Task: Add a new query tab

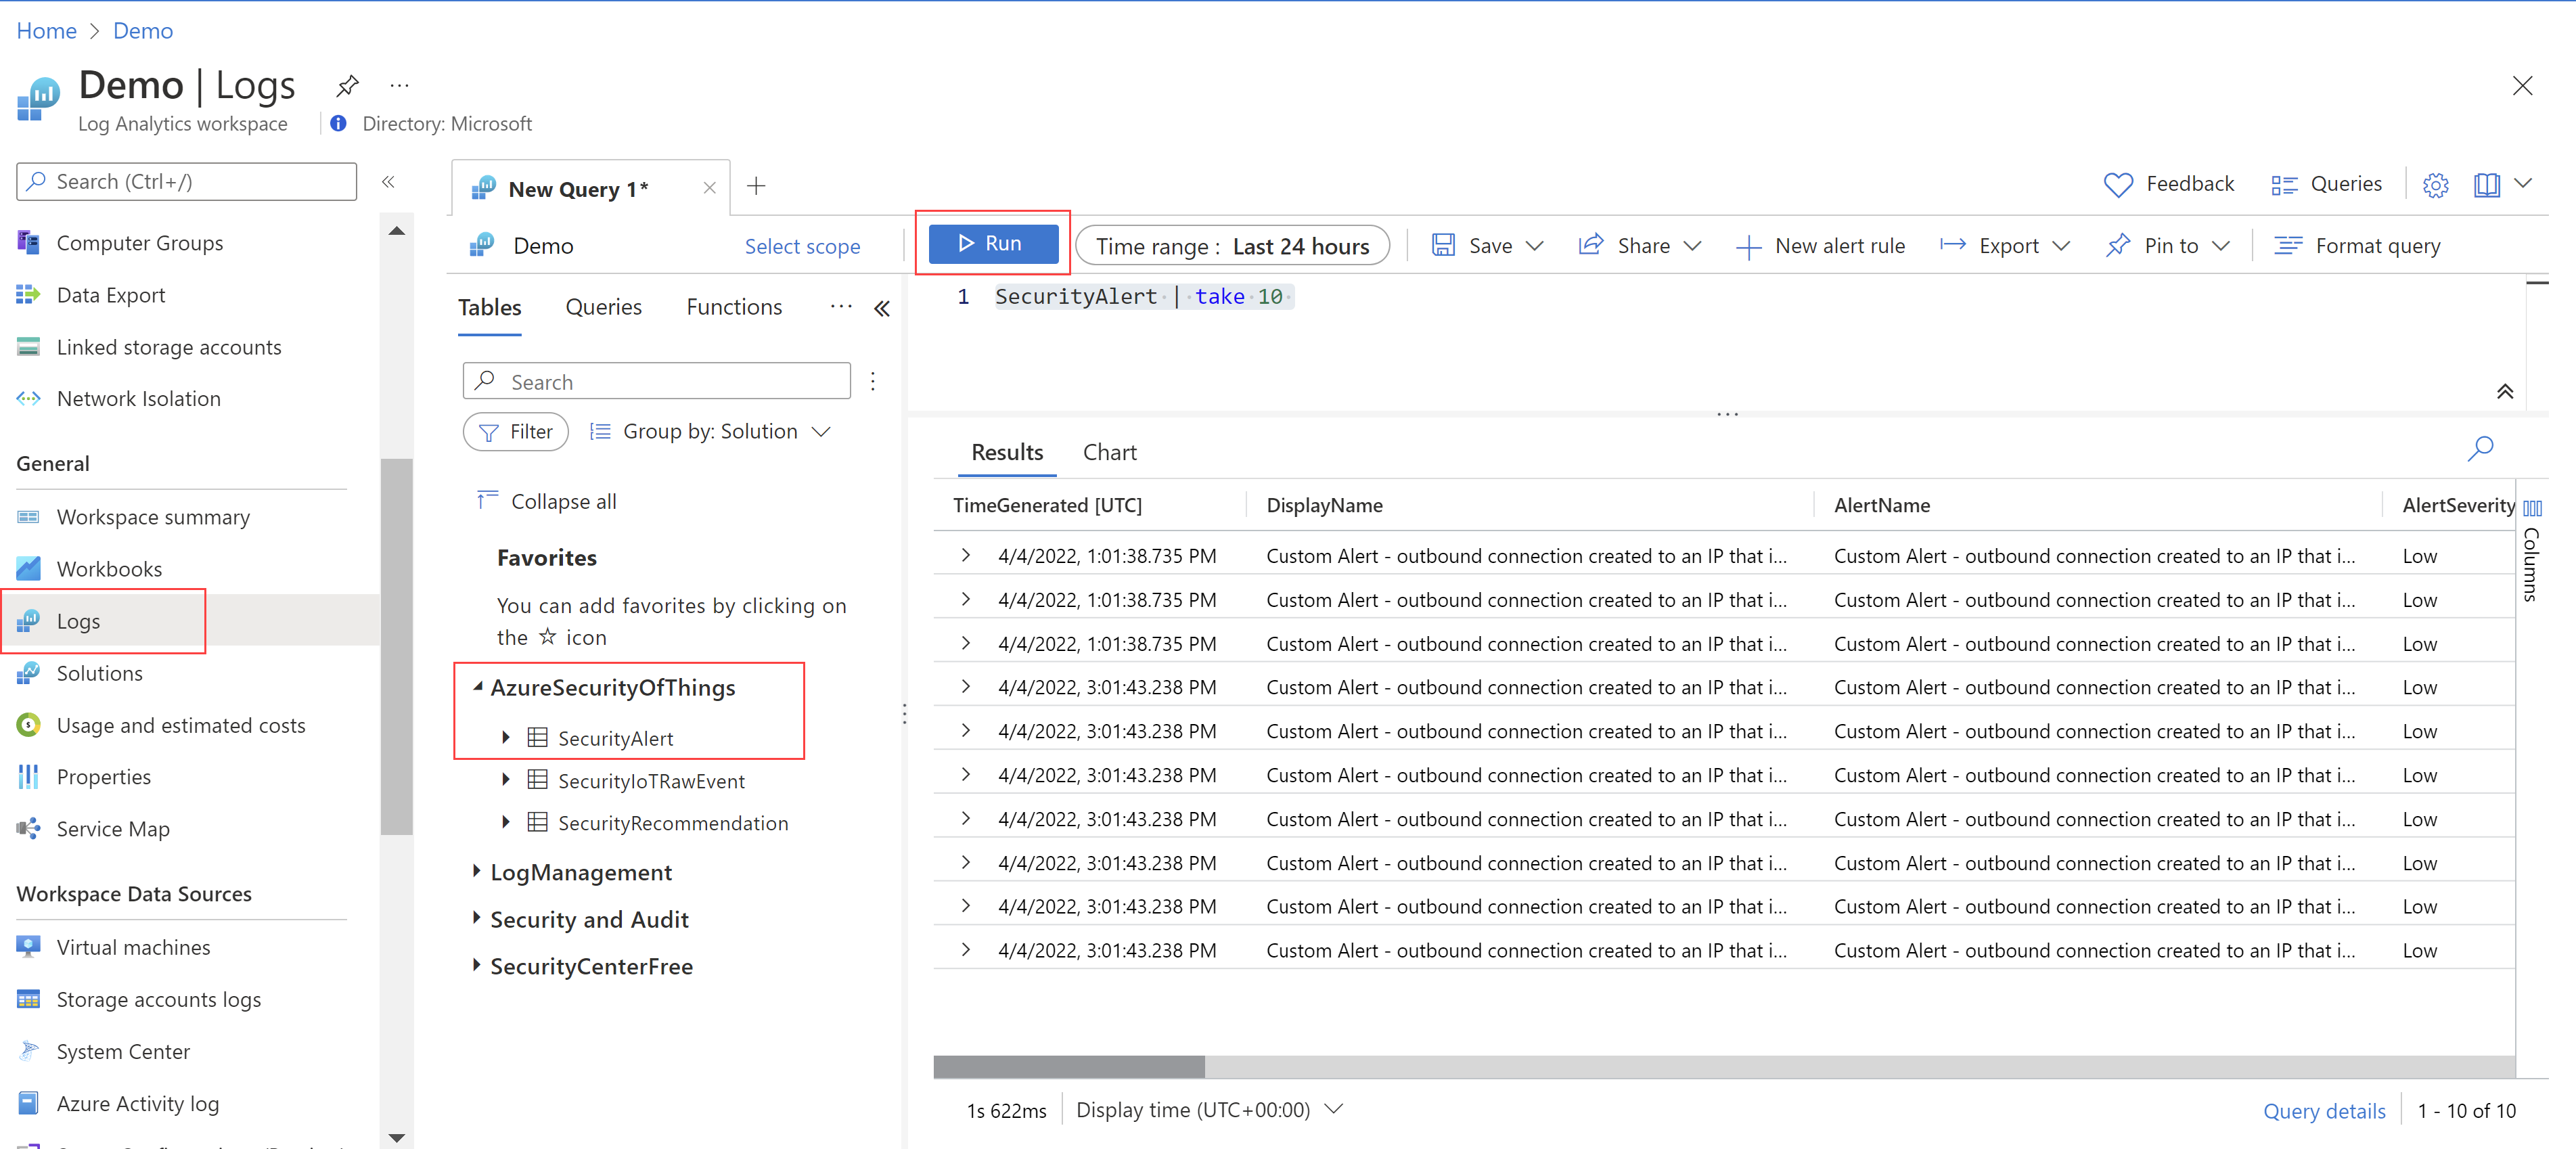Action: point(756,186)
